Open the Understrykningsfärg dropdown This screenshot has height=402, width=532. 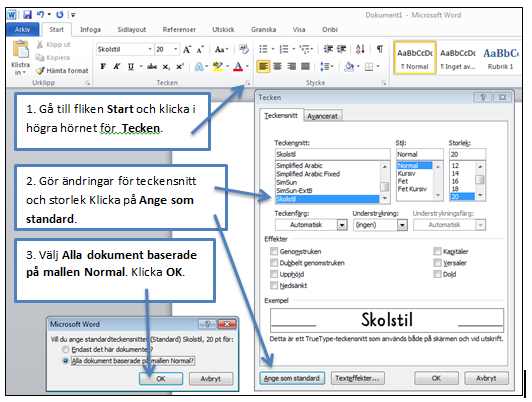(x=480, y=225)
